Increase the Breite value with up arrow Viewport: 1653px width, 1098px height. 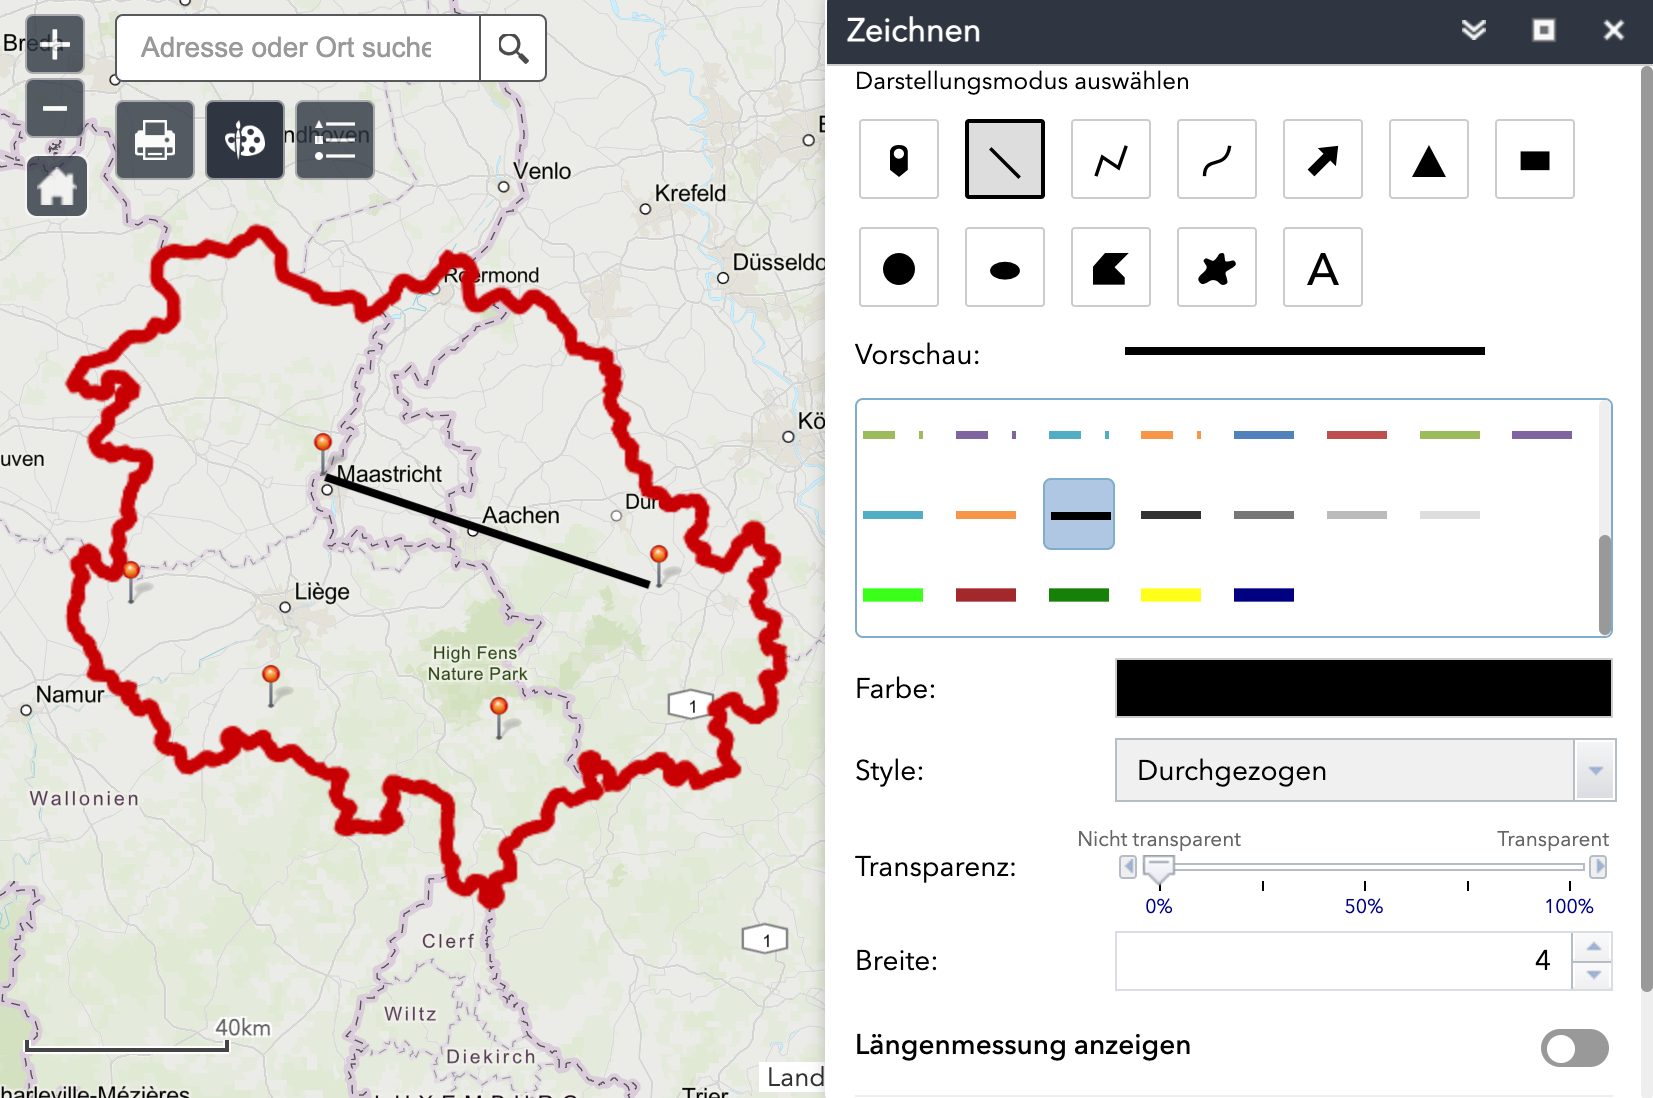1593,946
